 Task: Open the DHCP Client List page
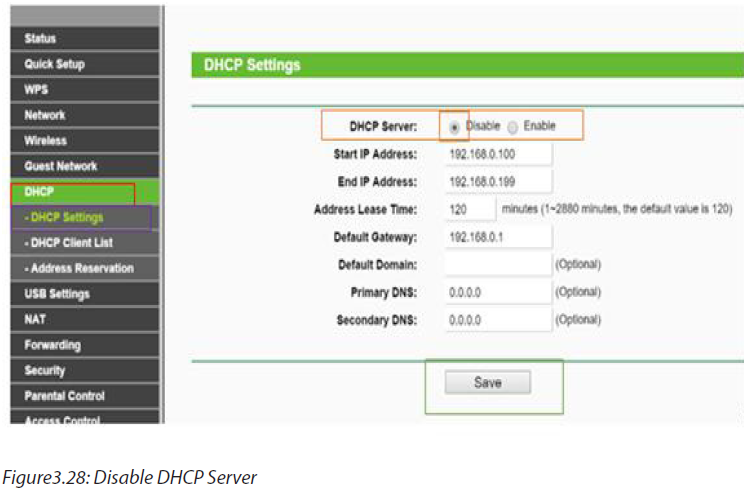point(85,243)
